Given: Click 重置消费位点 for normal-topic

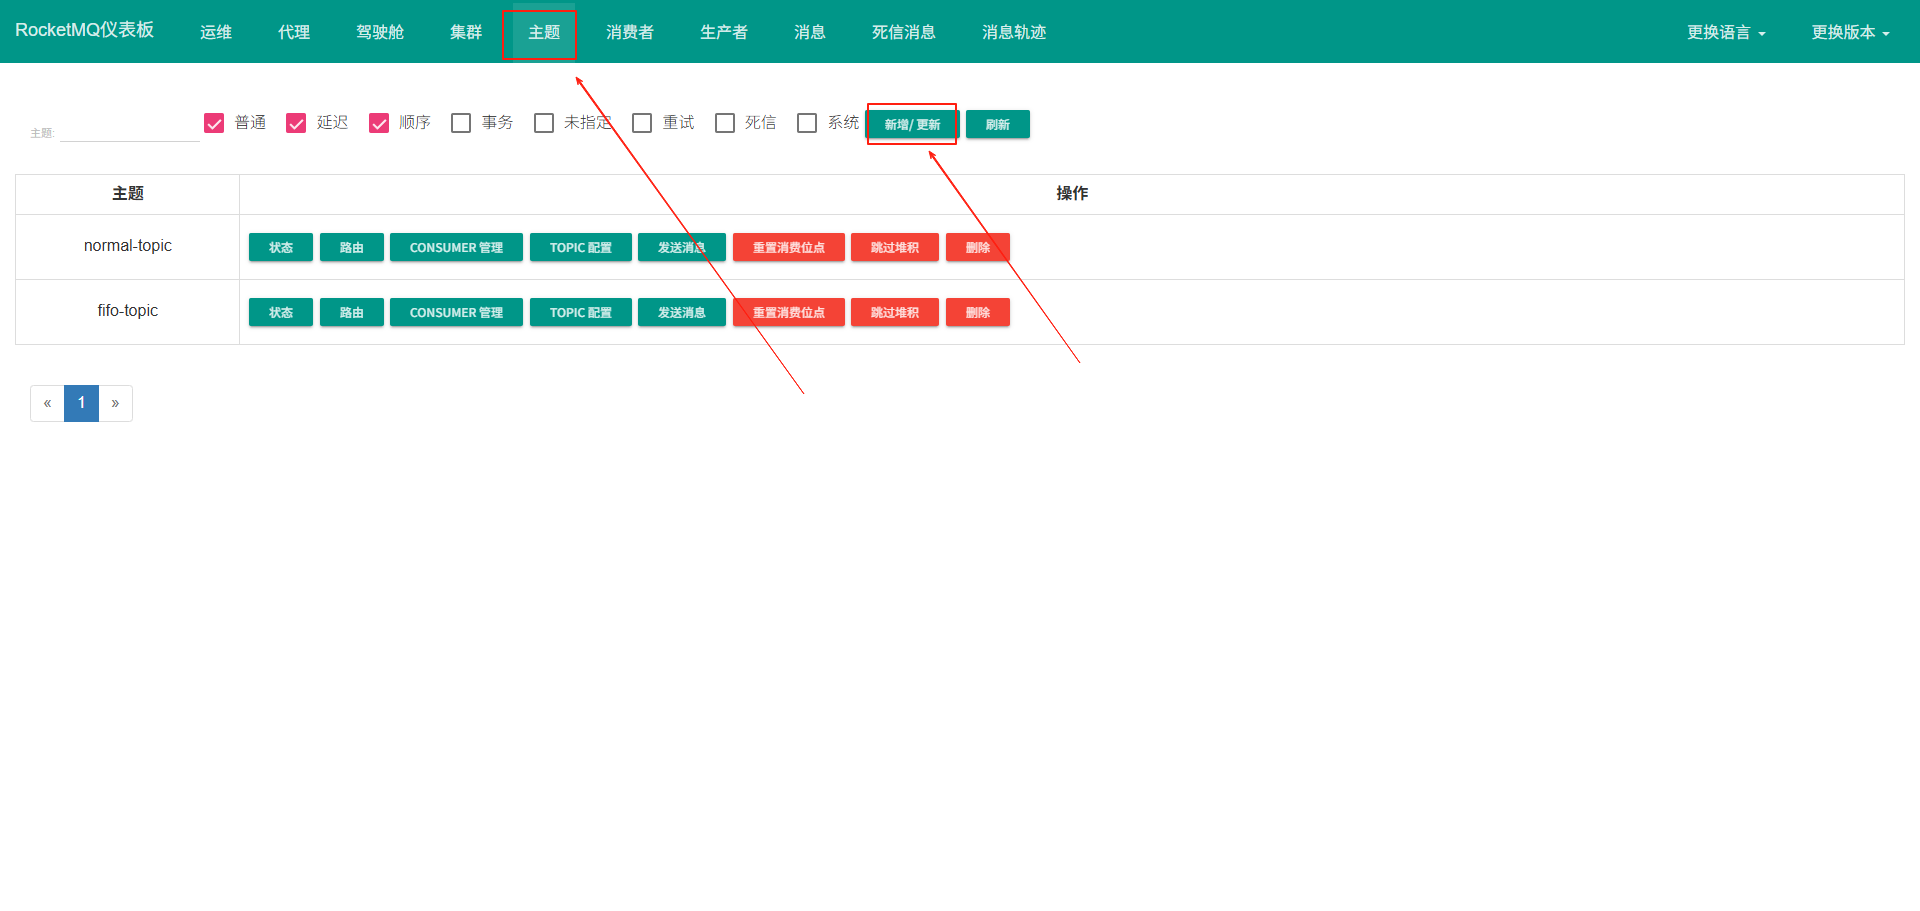Looking at the screenshot, I should (x=789, y=247).
